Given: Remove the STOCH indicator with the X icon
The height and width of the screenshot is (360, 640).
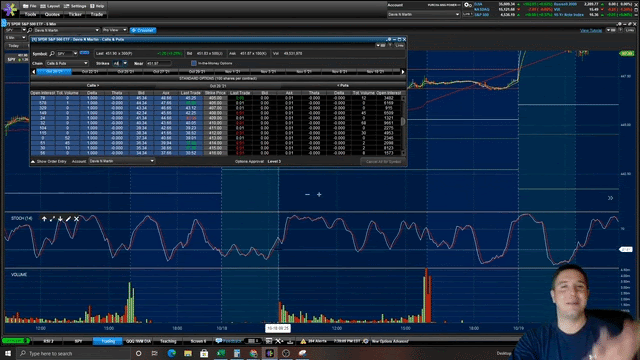Looking at the screenshot, I should pyautogui.click(x=76, y=219).
